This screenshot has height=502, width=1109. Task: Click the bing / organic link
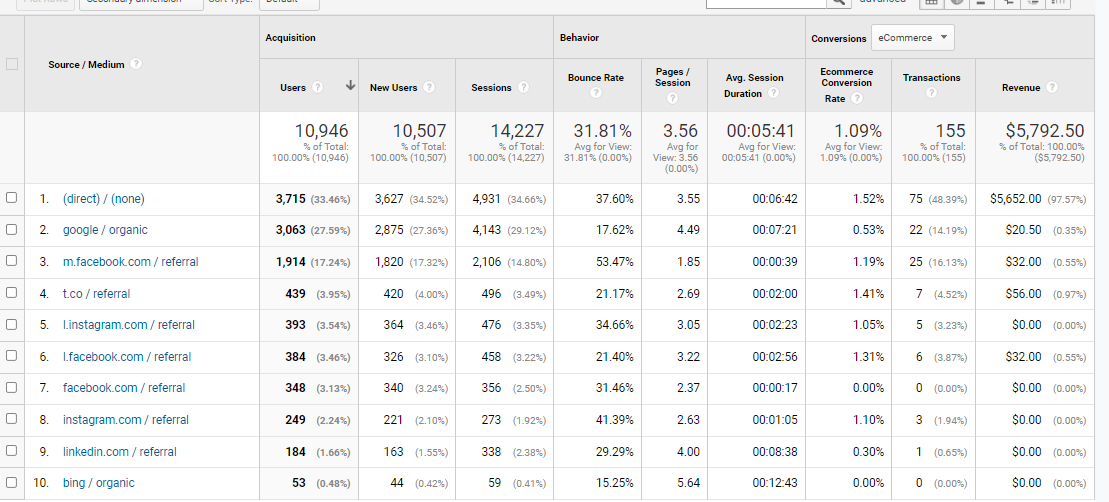coord(98,482)
